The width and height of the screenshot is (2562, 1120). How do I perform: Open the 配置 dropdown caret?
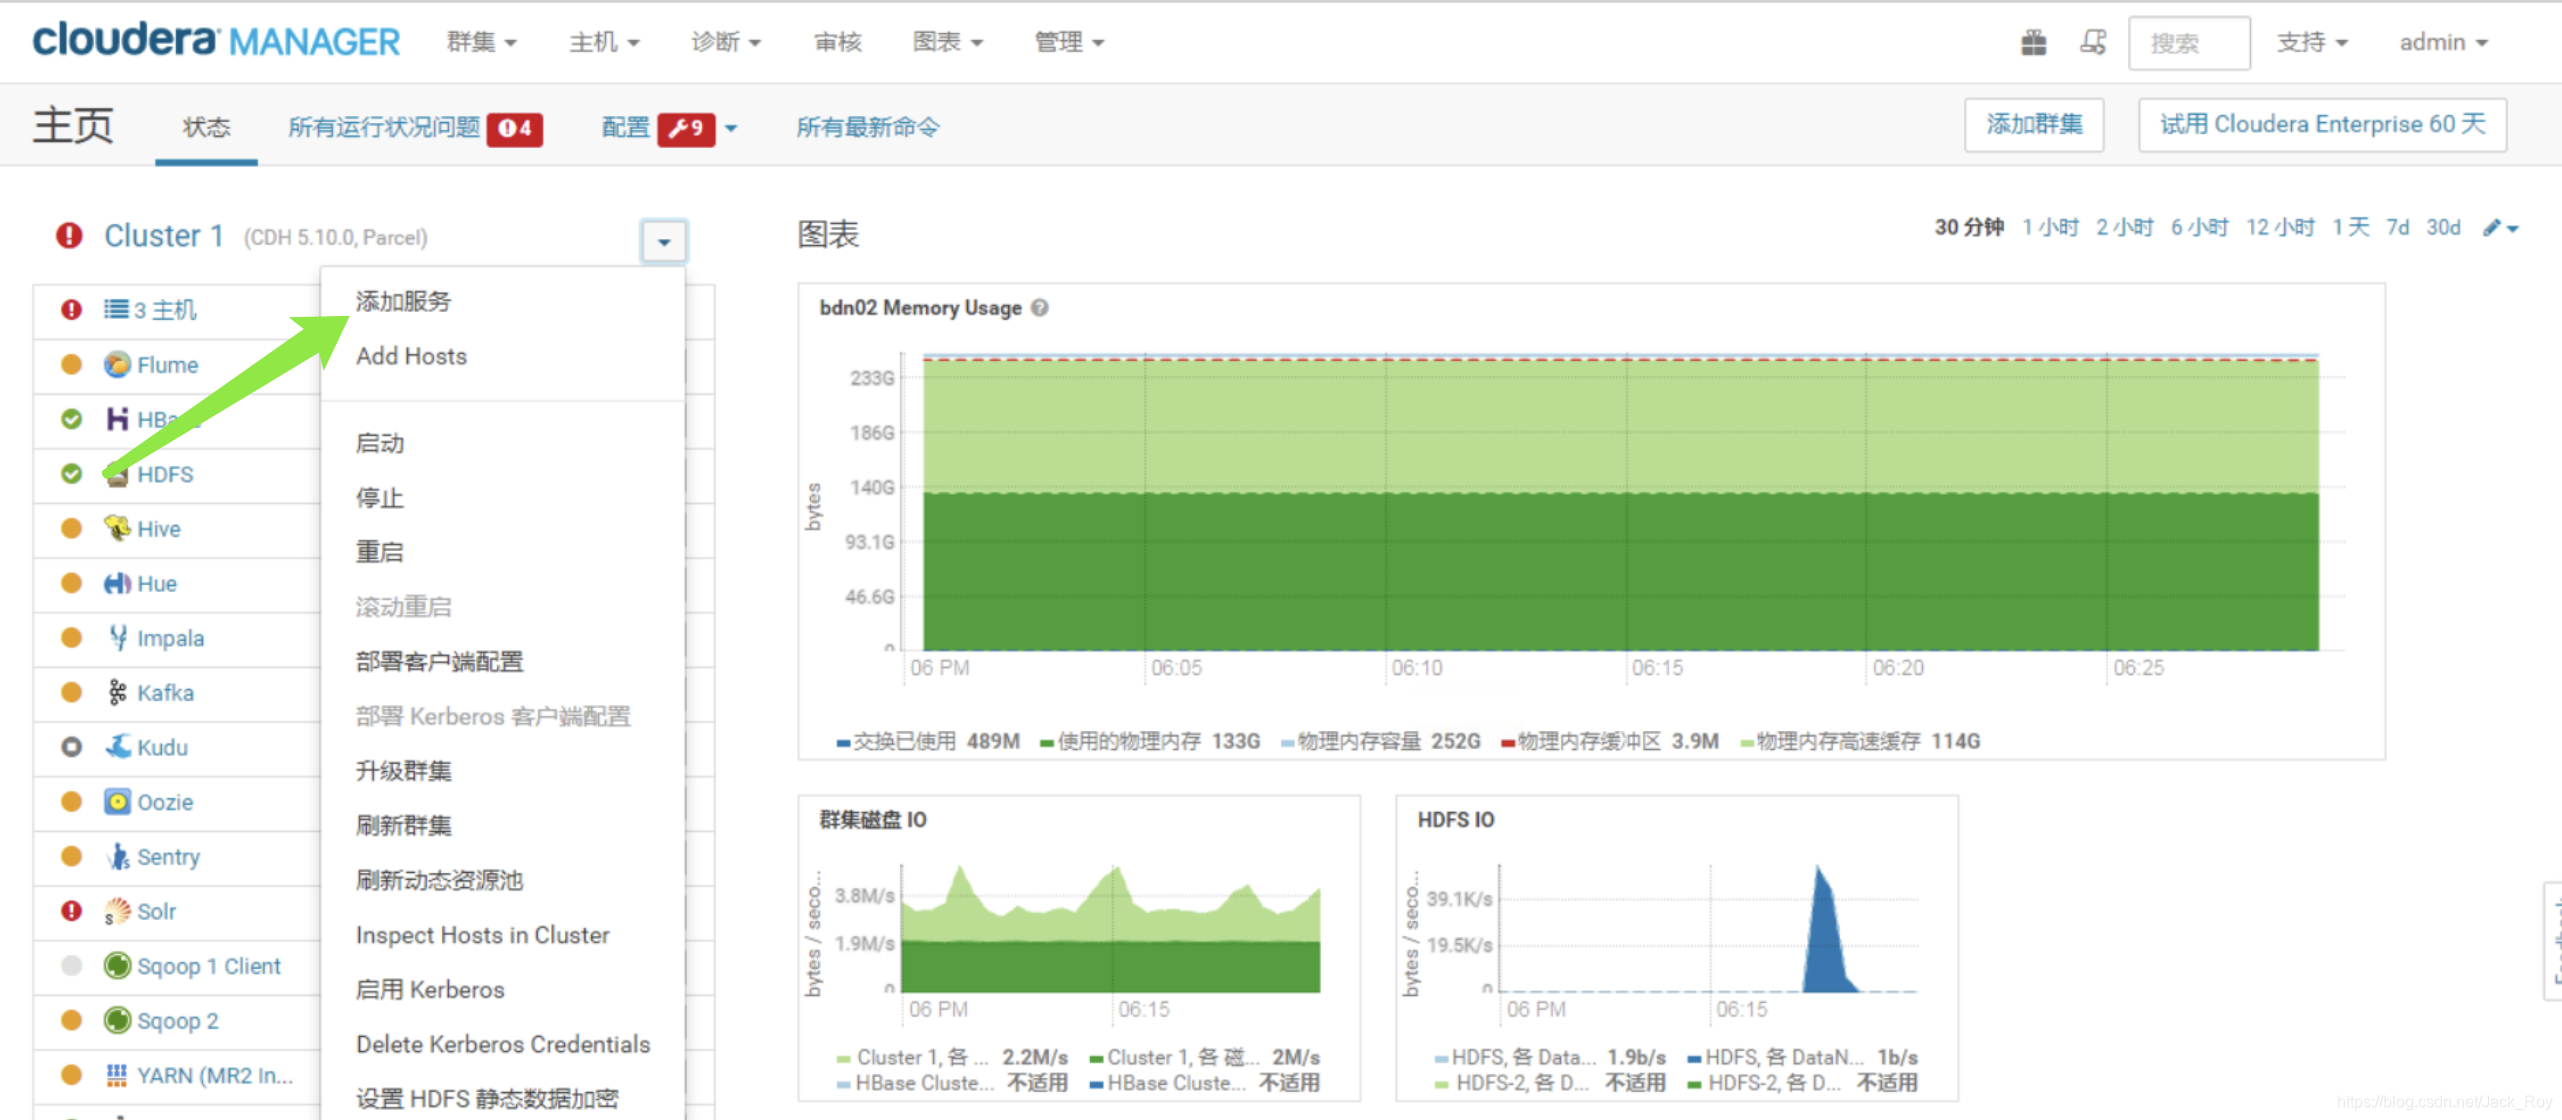(731, 128)
